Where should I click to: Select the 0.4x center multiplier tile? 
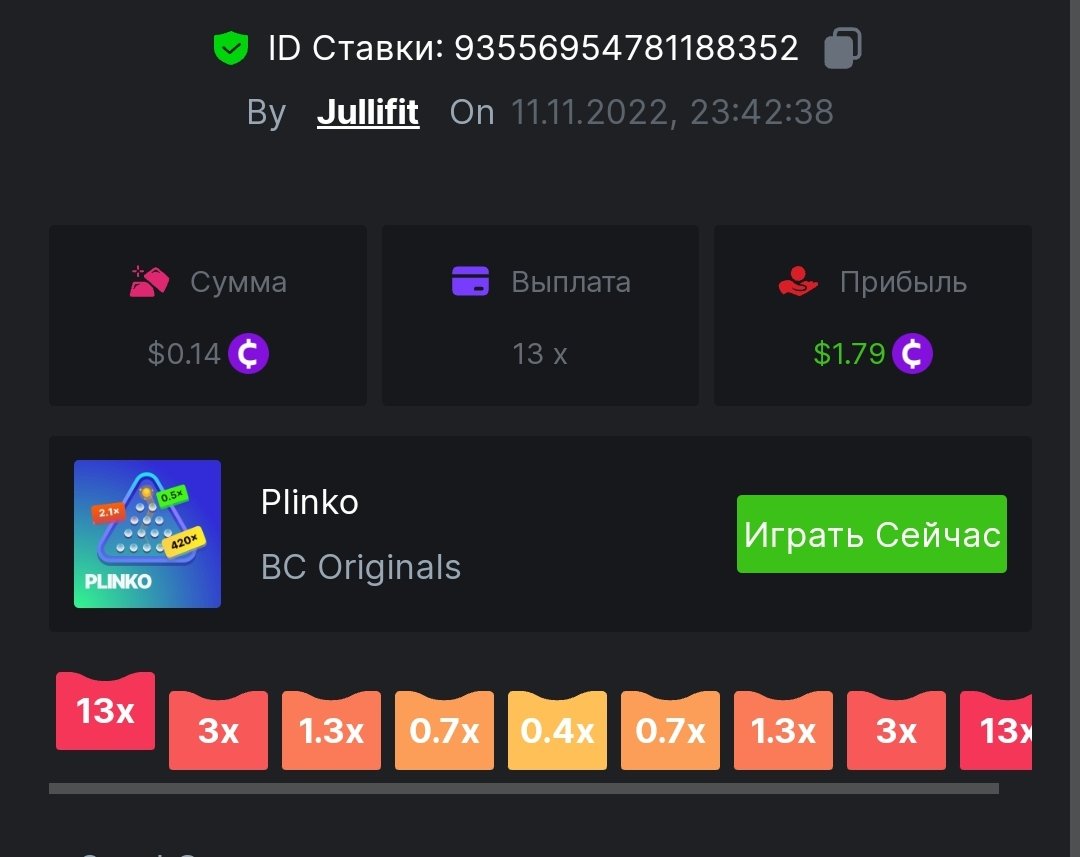point(557,730)
